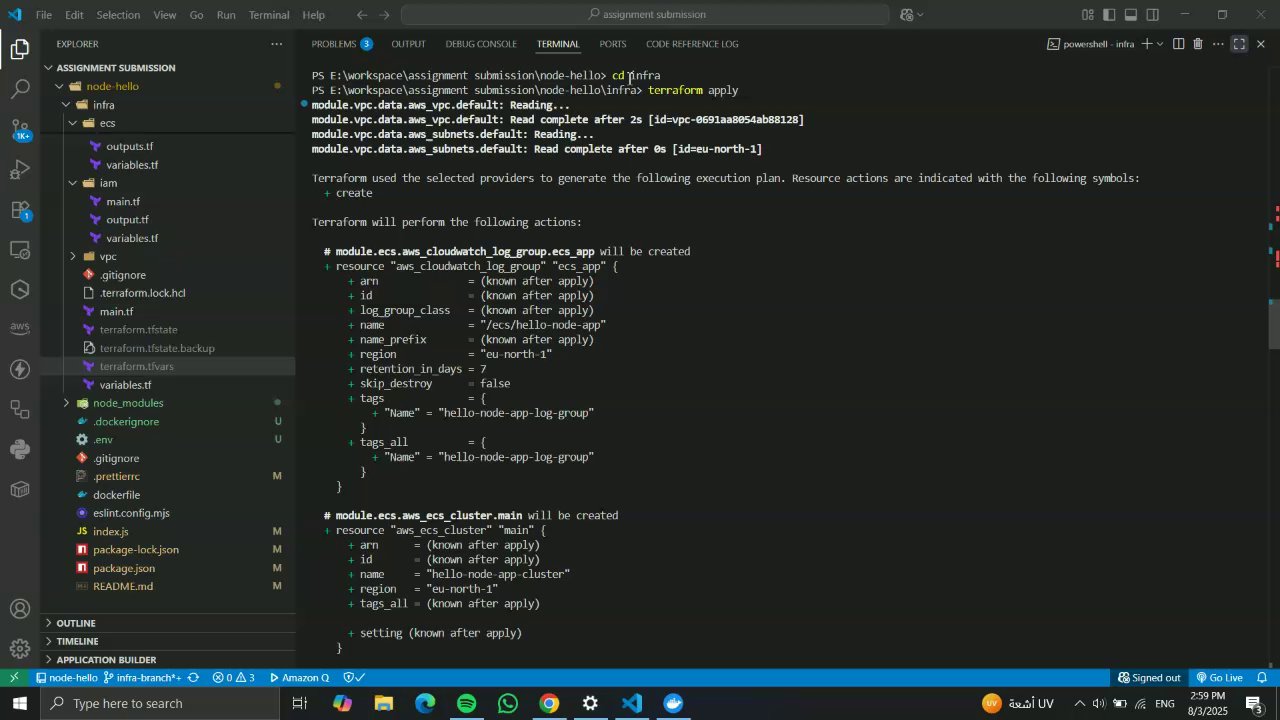Open Spotify from the taskbar

[x=467, y=704]
